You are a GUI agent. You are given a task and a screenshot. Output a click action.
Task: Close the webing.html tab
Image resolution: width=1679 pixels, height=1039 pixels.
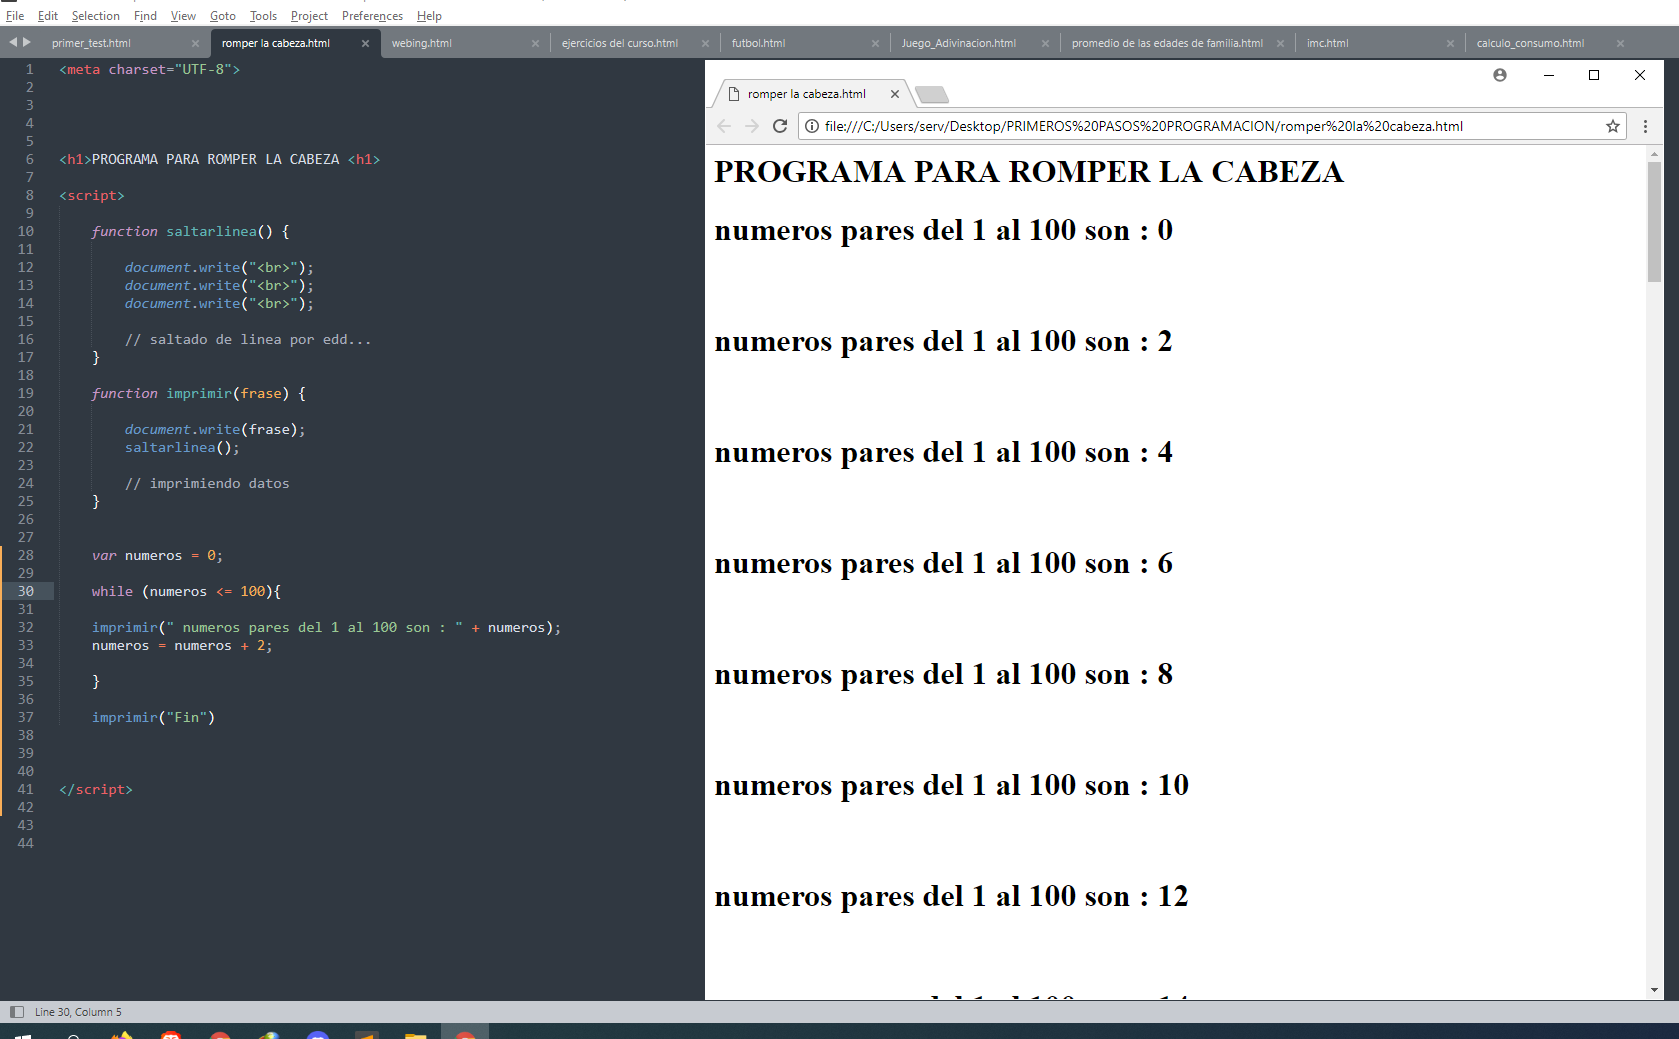(535, 43)
